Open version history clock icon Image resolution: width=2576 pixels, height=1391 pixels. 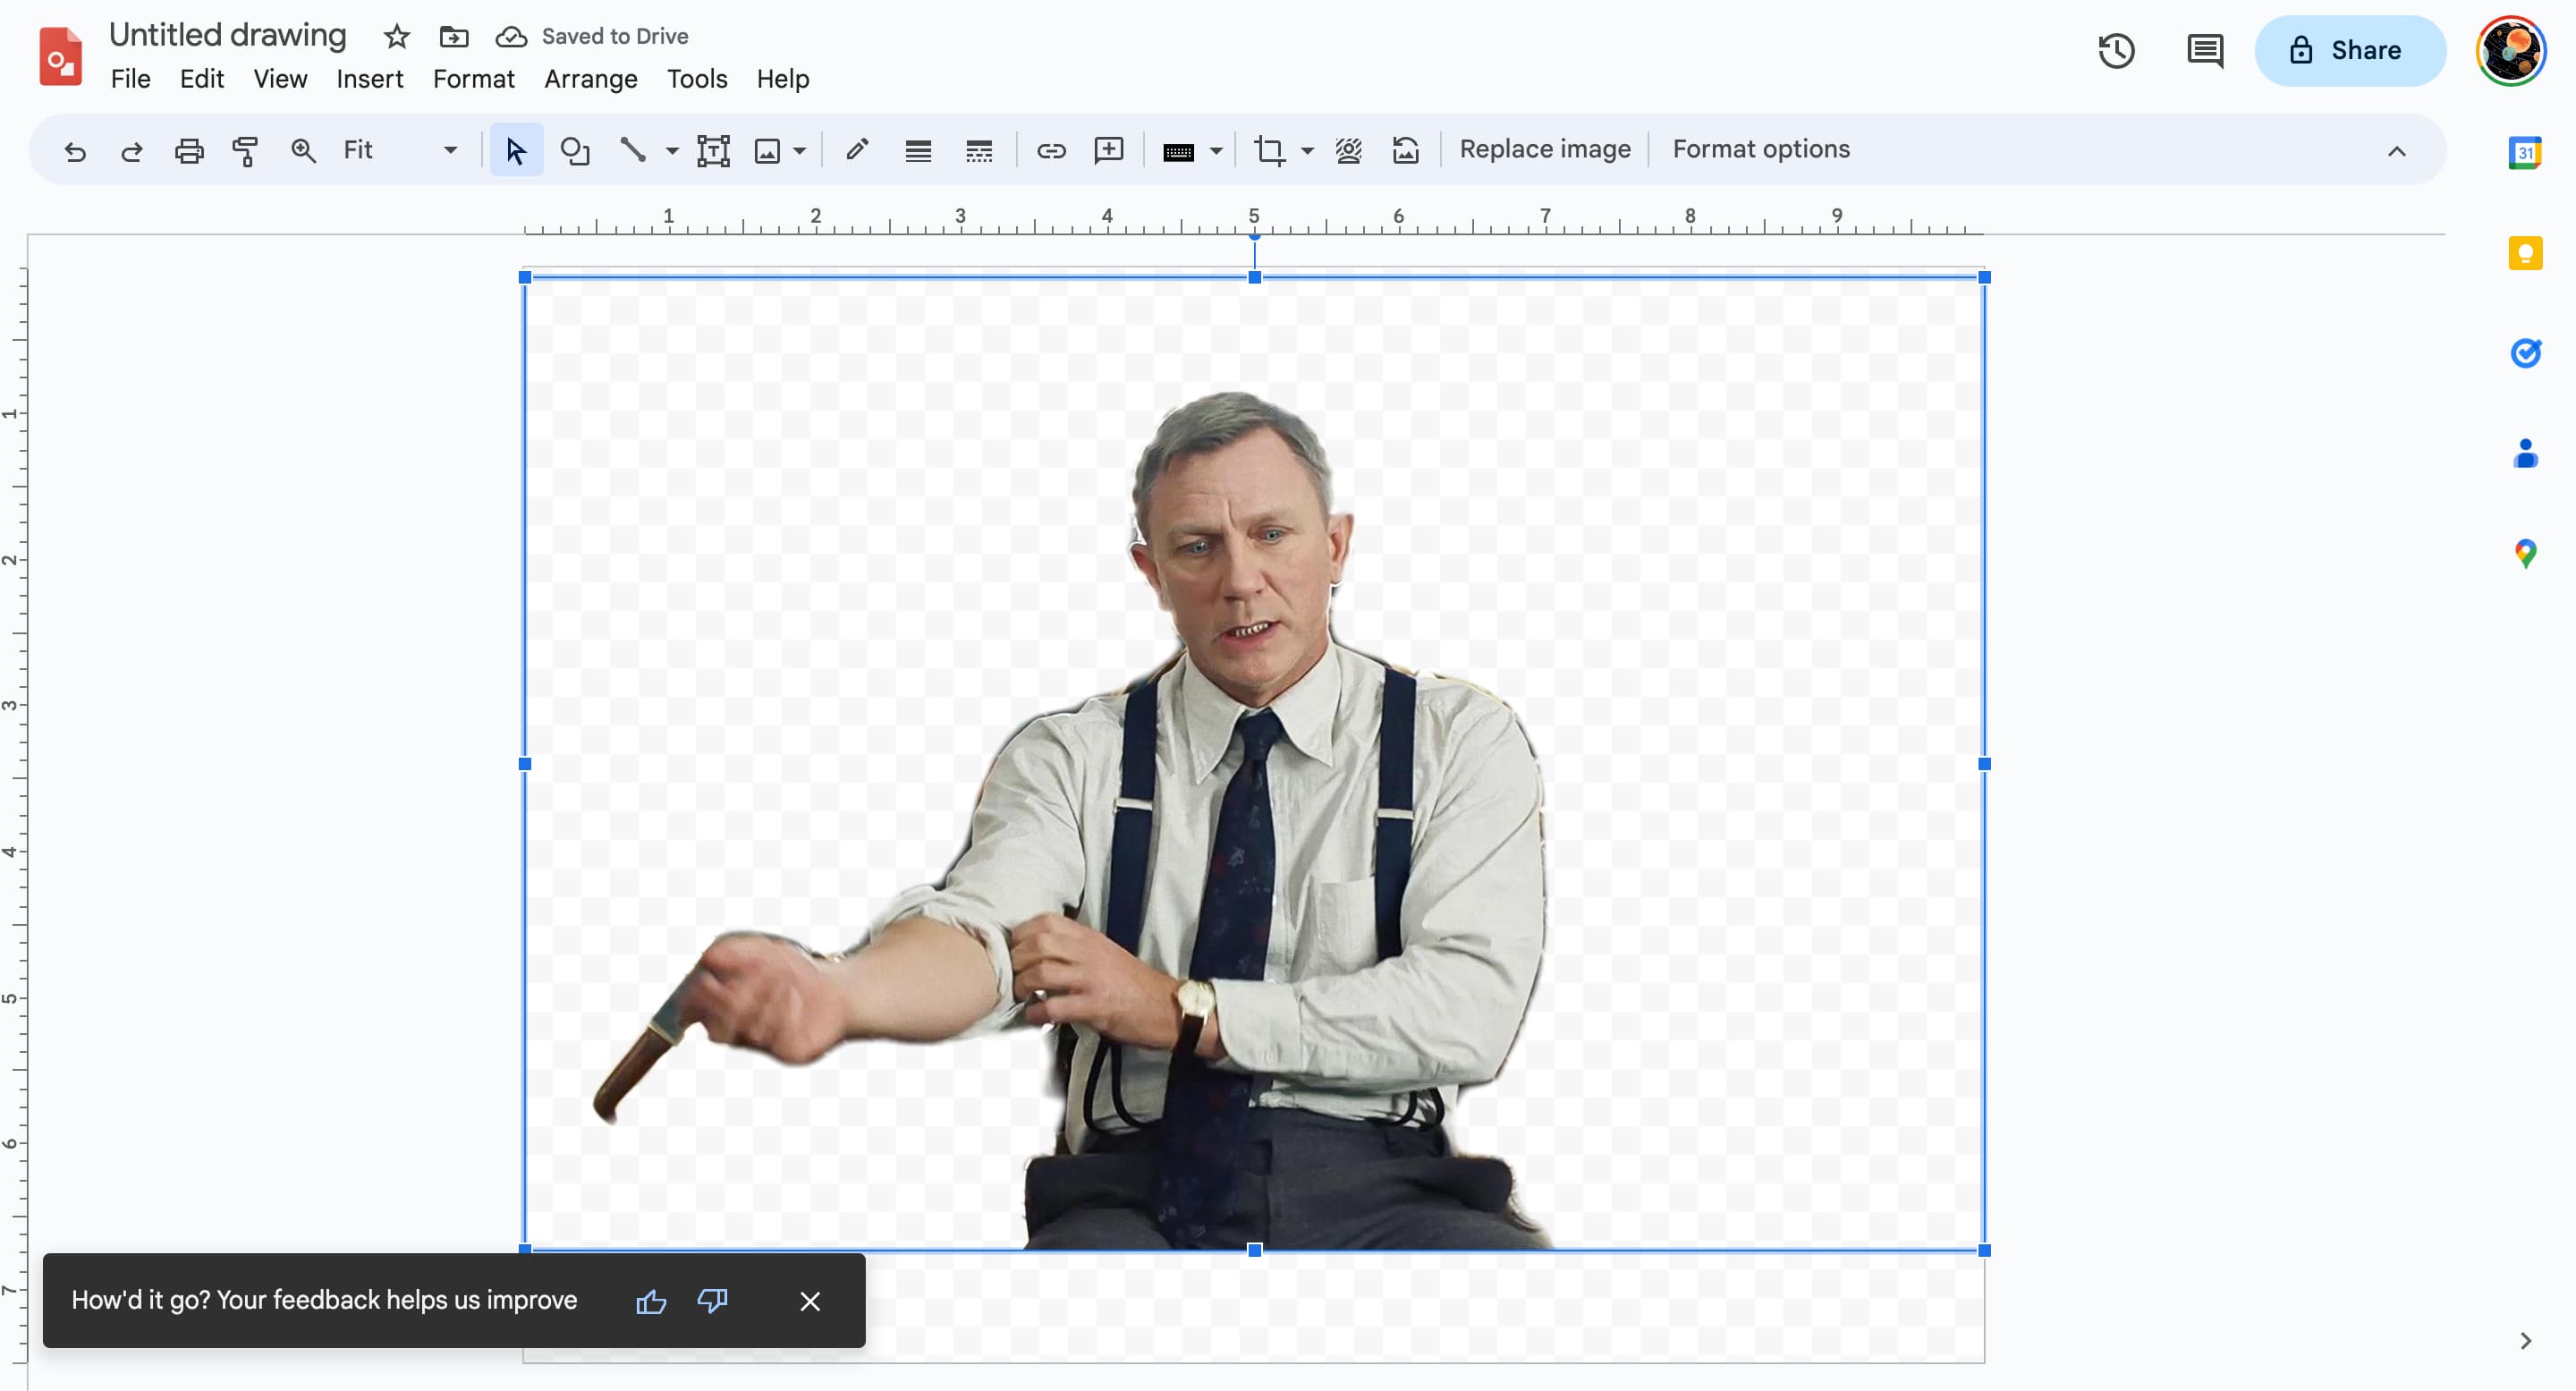click(x=2116, y=50)
